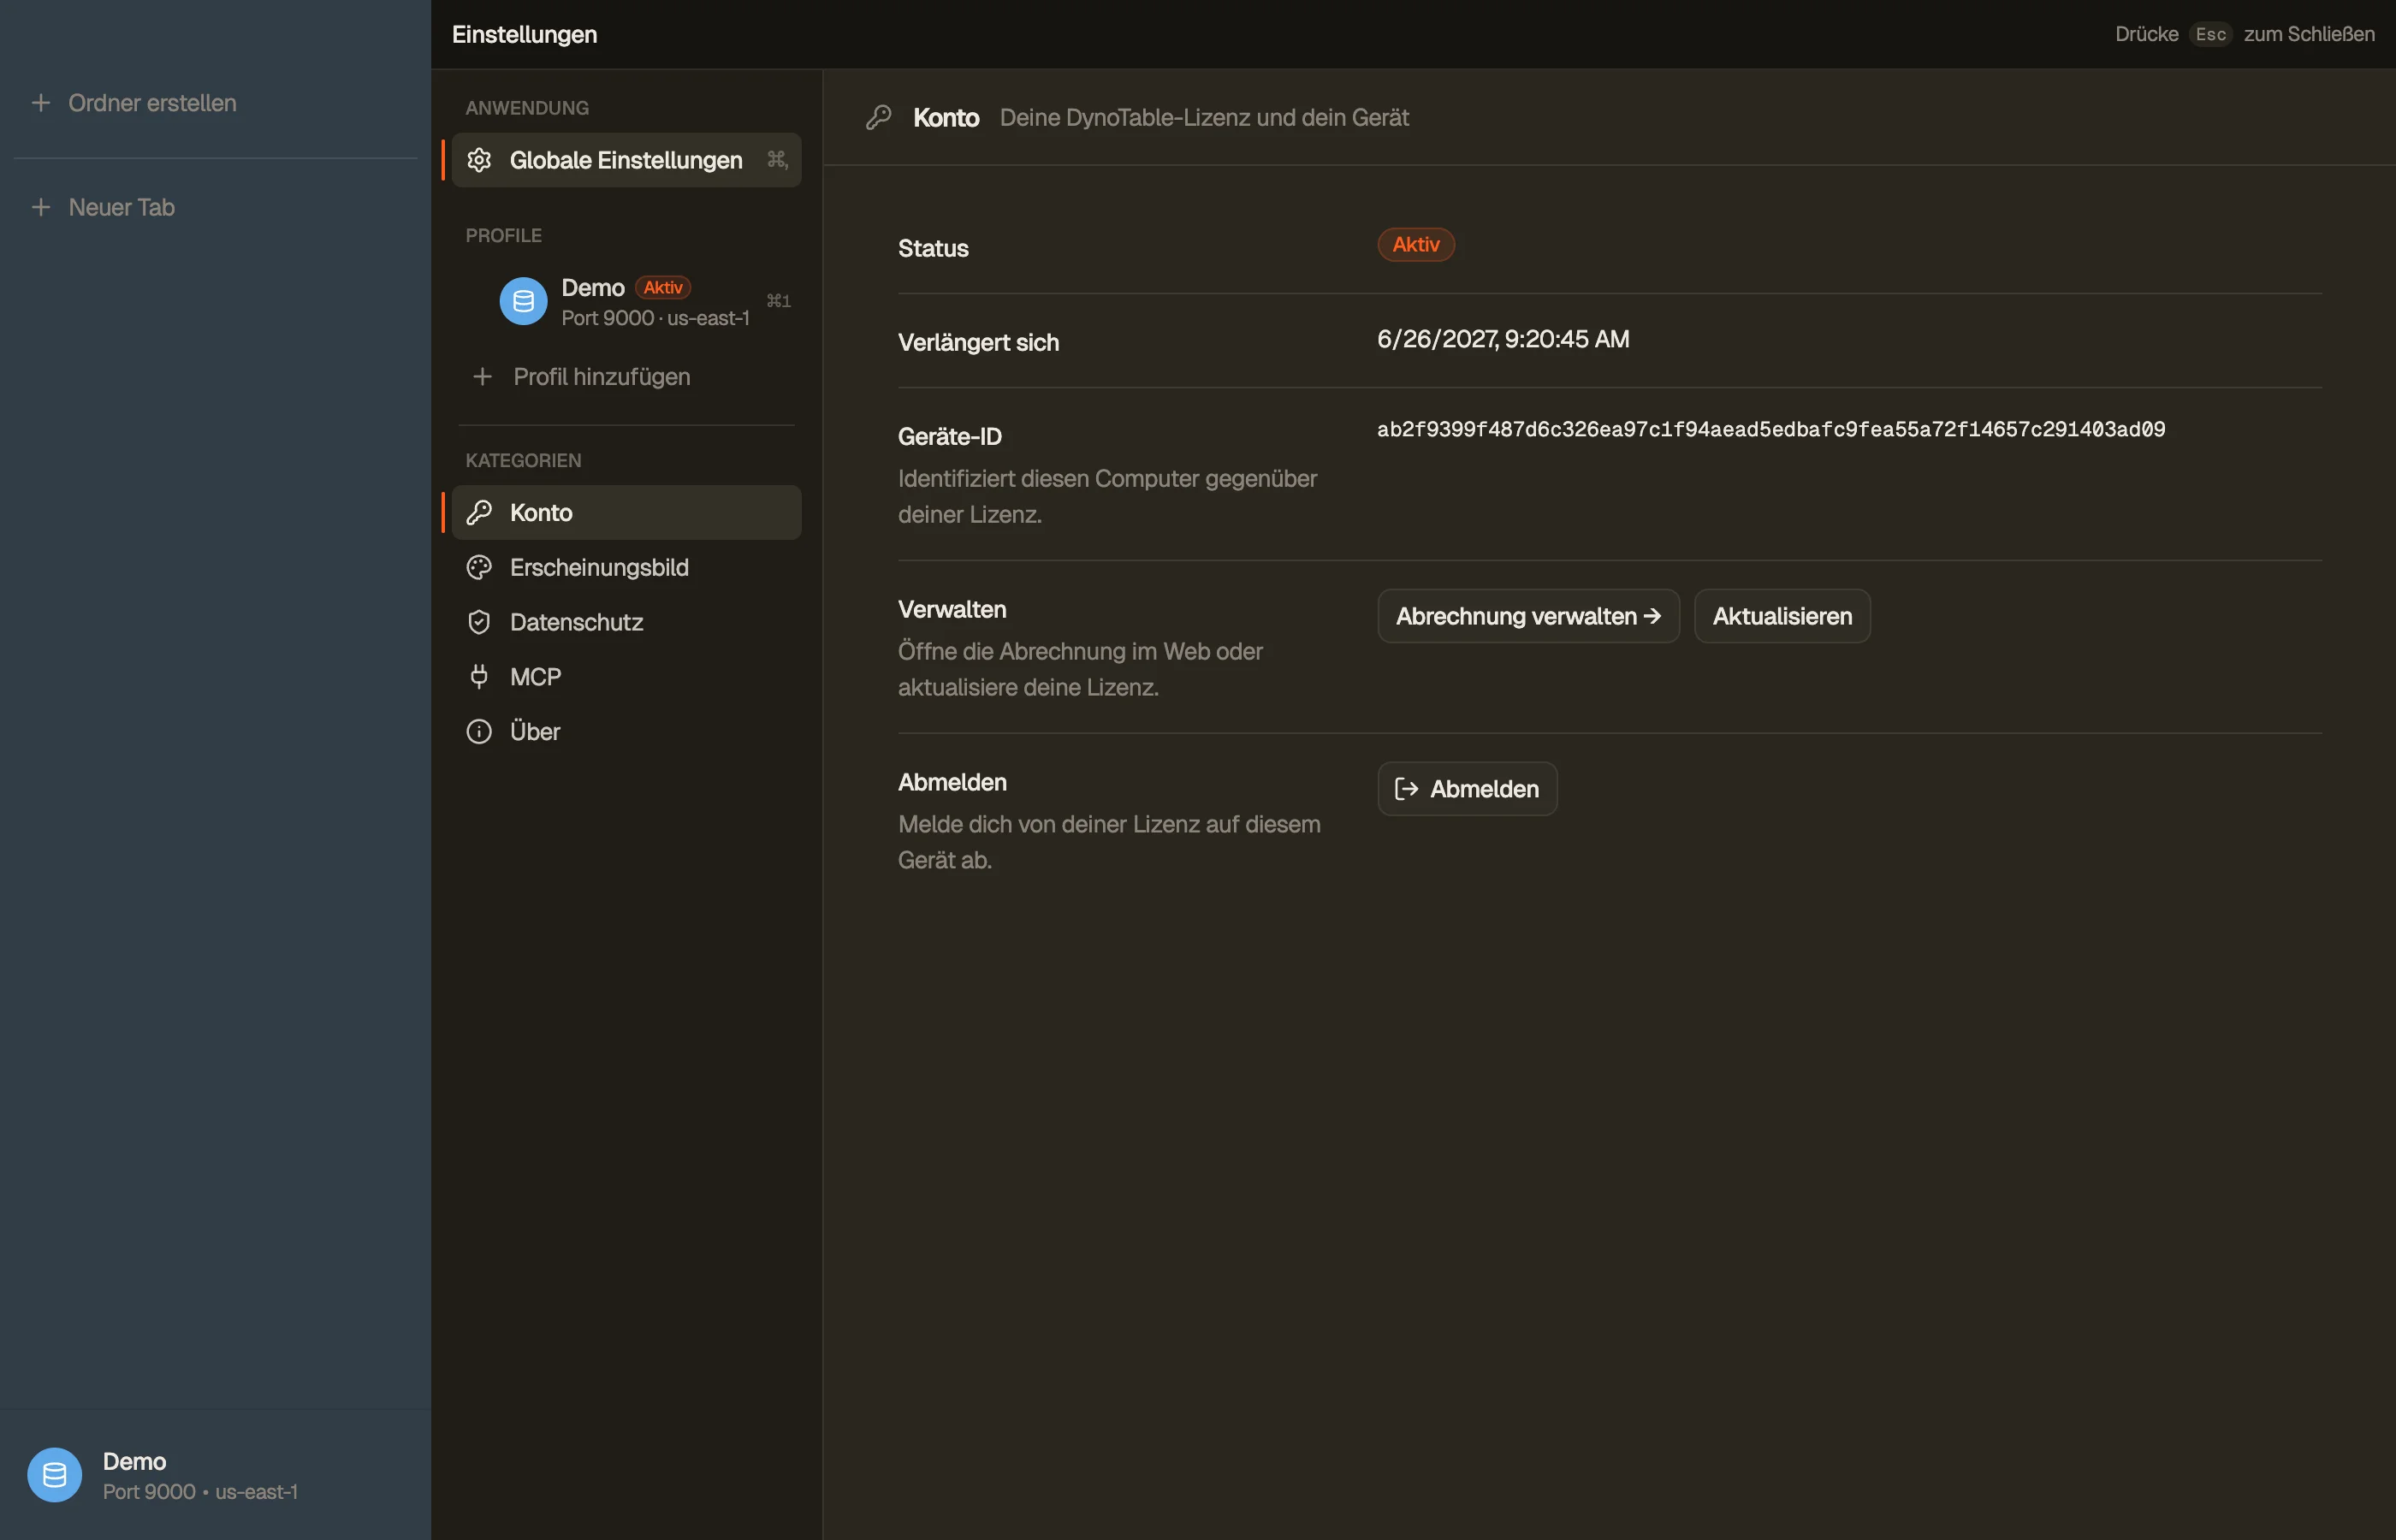This screenshot has width=2396, height=1540.
Task: Click the info icon for Über
Action: pyautogui.click(x=479, y=732)
